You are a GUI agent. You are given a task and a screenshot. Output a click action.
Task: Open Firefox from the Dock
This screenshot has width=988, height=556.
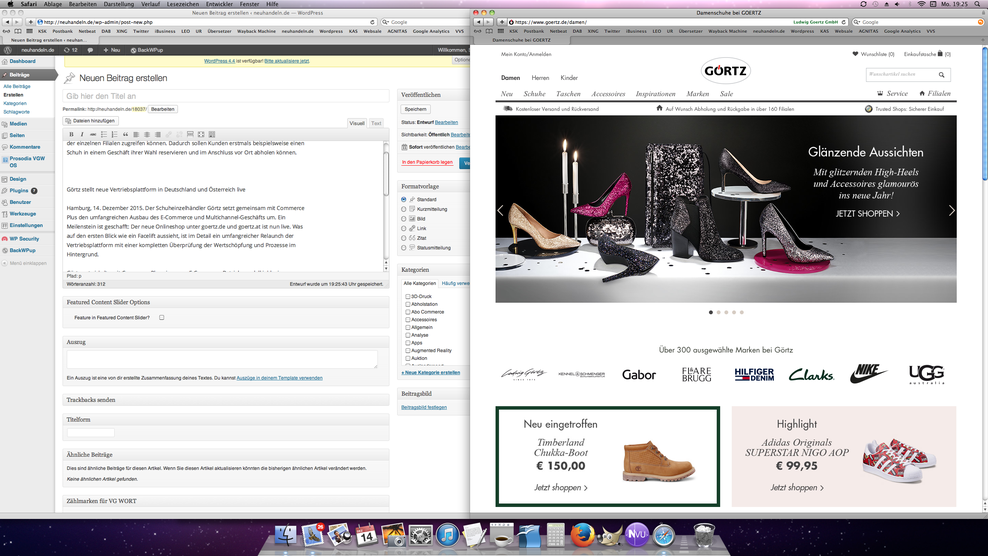582,536
